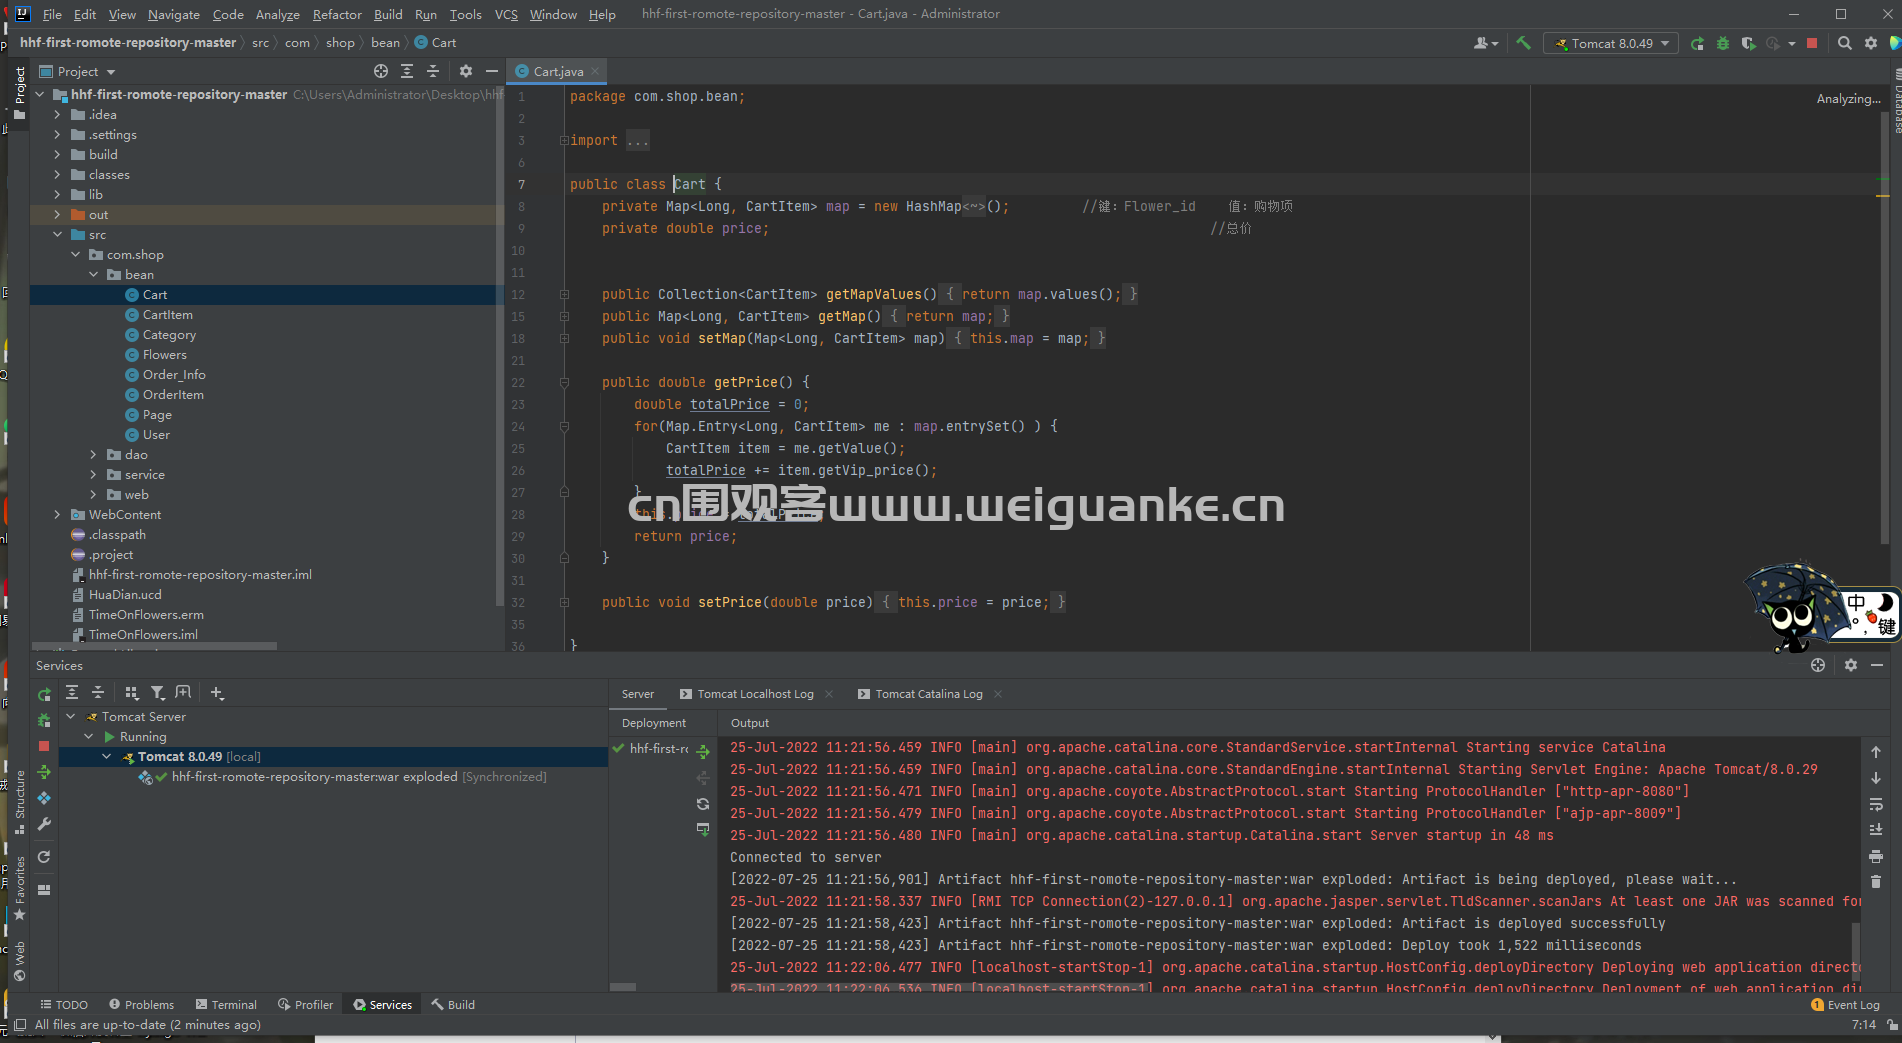Image resolution: width=1902 pixels, height=1043 pixels.
Task: Unfold getMapValues method at line 12
Action: point(564,295)
